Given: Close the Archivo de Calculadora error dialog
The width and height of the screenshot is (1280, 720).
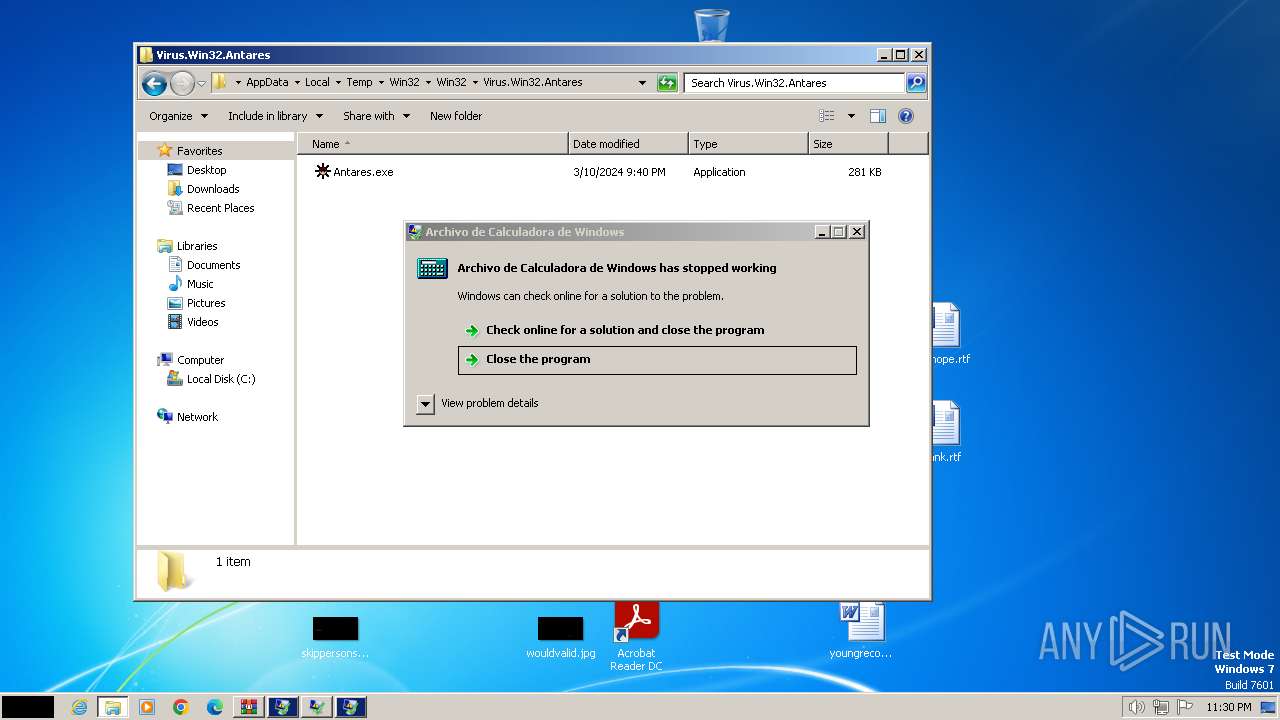Looking at the screenshot, I should pyautogui.click(x=857, y=231).
